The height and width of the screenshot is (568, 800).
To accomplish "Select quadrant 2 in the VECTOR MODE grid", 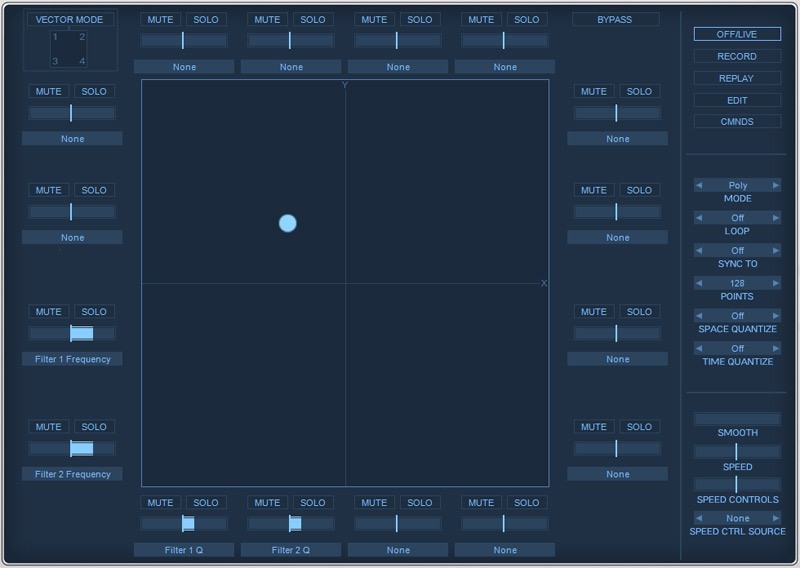I will point(82,37).
